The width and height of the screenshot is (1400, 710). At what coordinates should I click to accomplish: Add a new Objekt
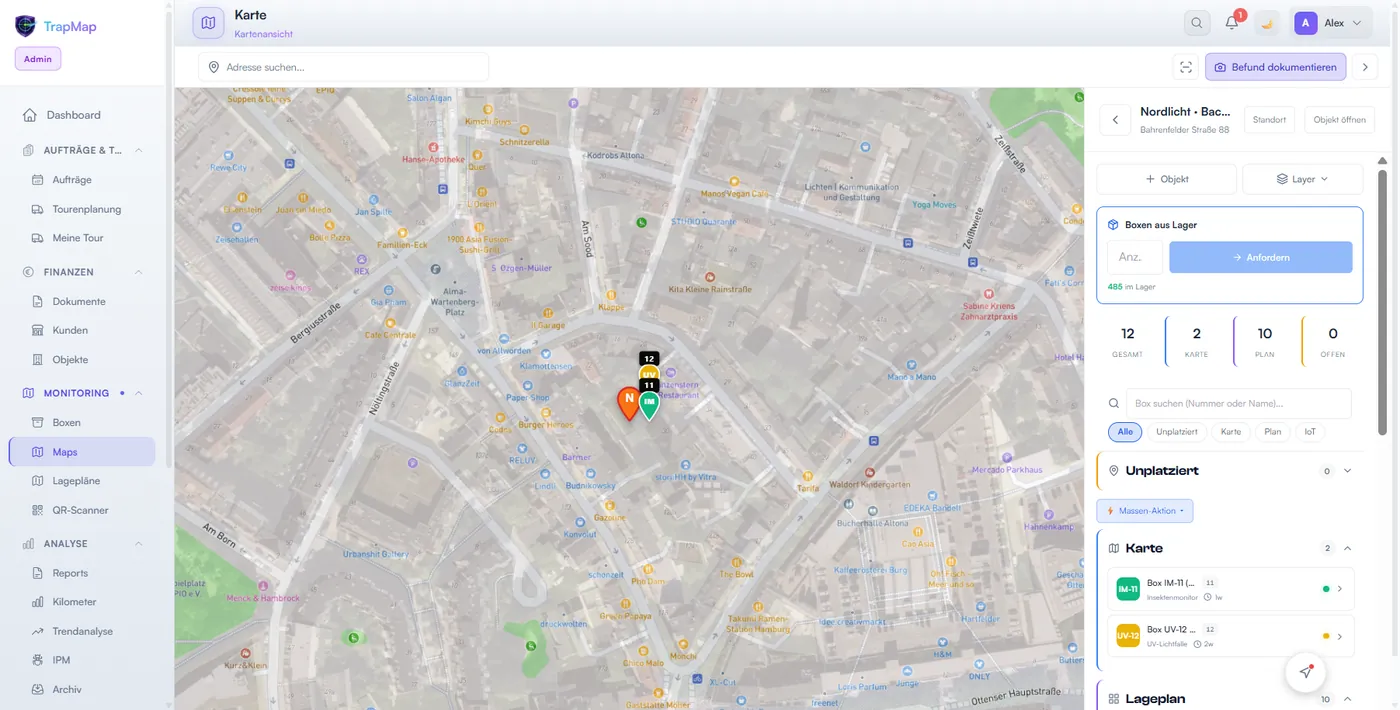click(x=1167, y=179)
